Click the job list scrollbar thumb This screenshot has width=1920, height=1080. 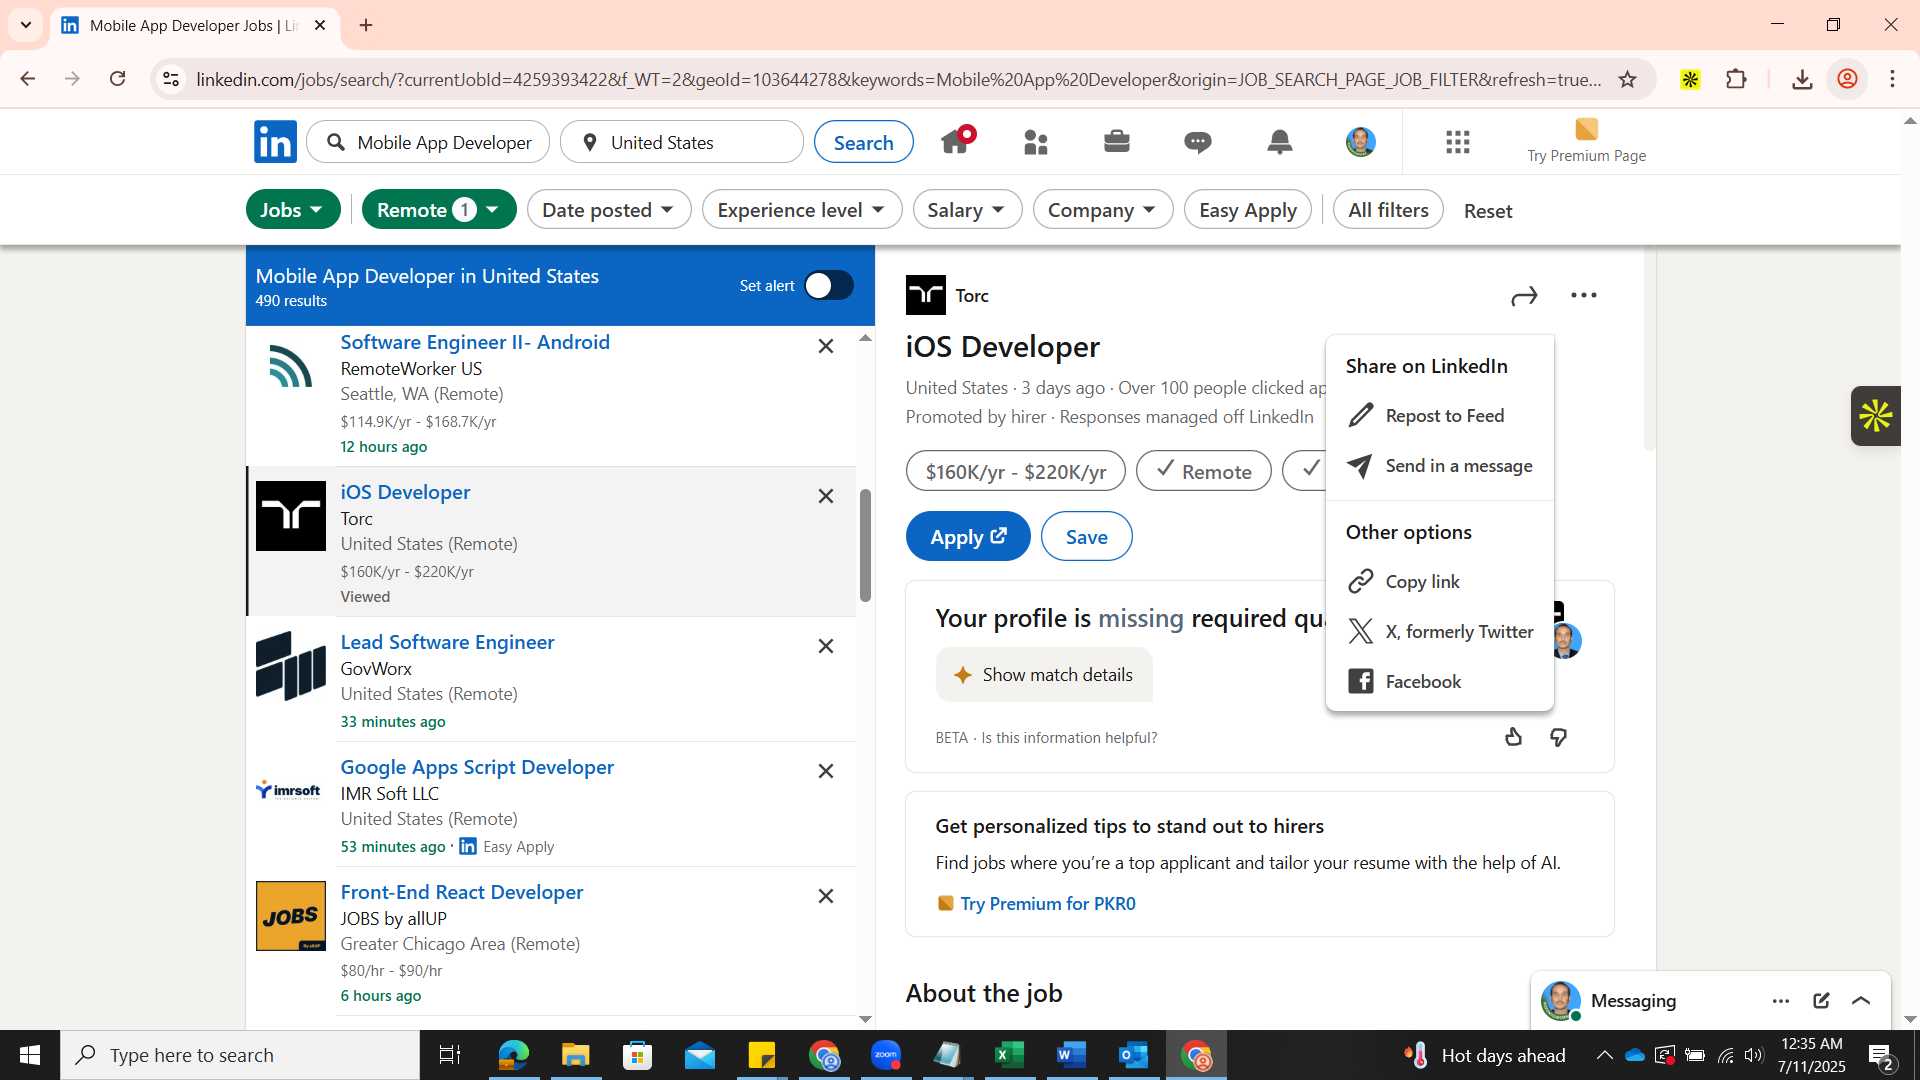click(865, 546)
